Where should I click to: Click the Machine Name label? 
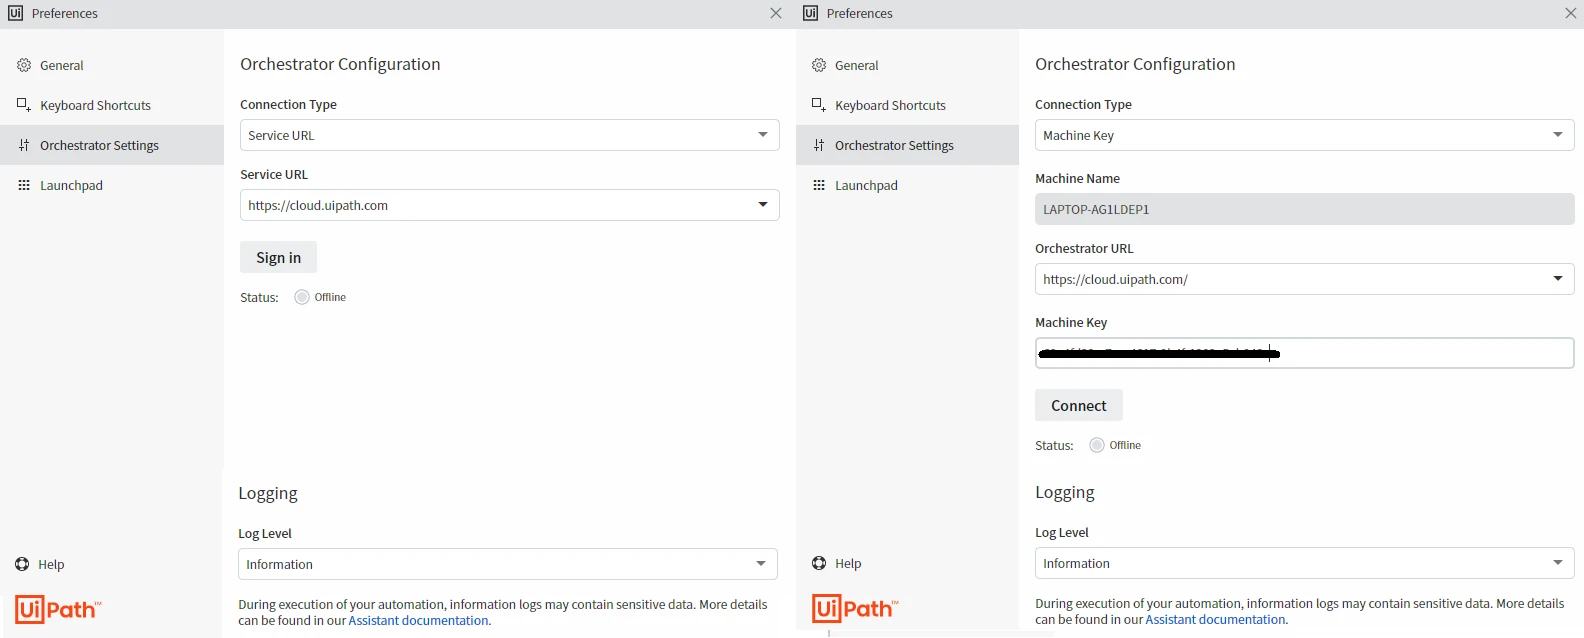point(1077,178)
